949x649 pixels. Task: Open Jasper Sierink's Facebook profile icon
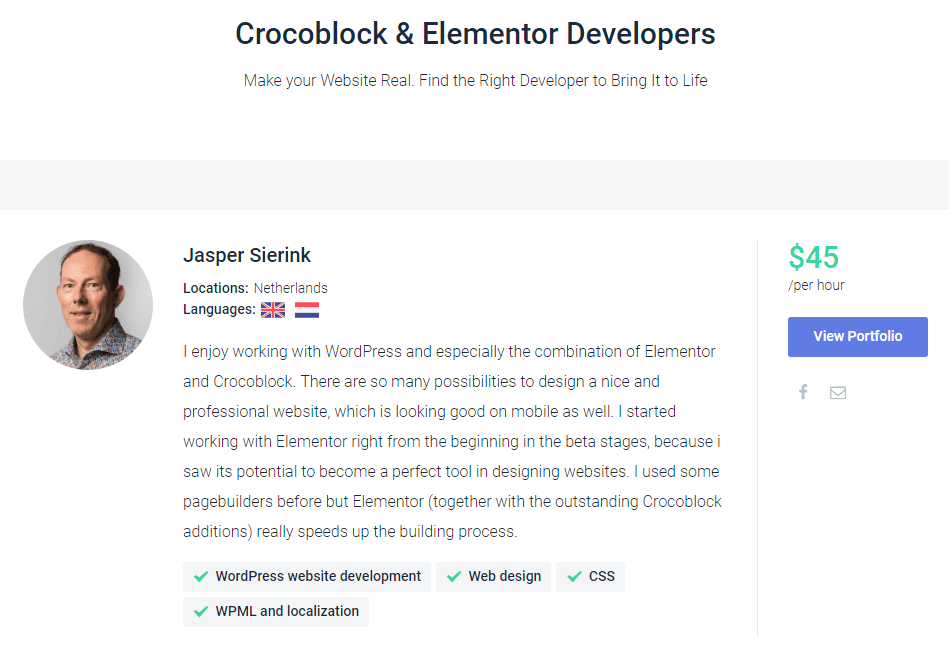pos(803,392)
